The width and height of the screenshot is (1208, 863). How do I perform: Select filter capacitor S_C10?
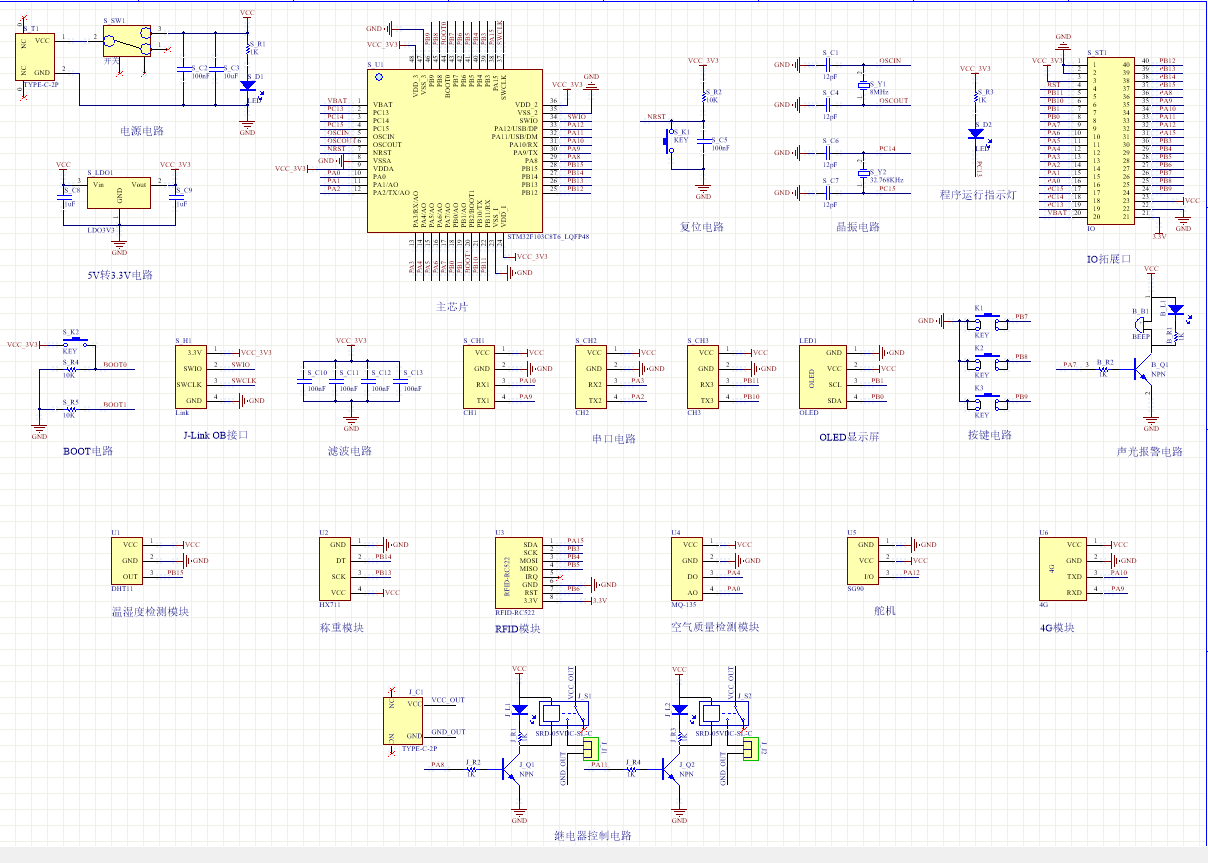tap(305, 381)
